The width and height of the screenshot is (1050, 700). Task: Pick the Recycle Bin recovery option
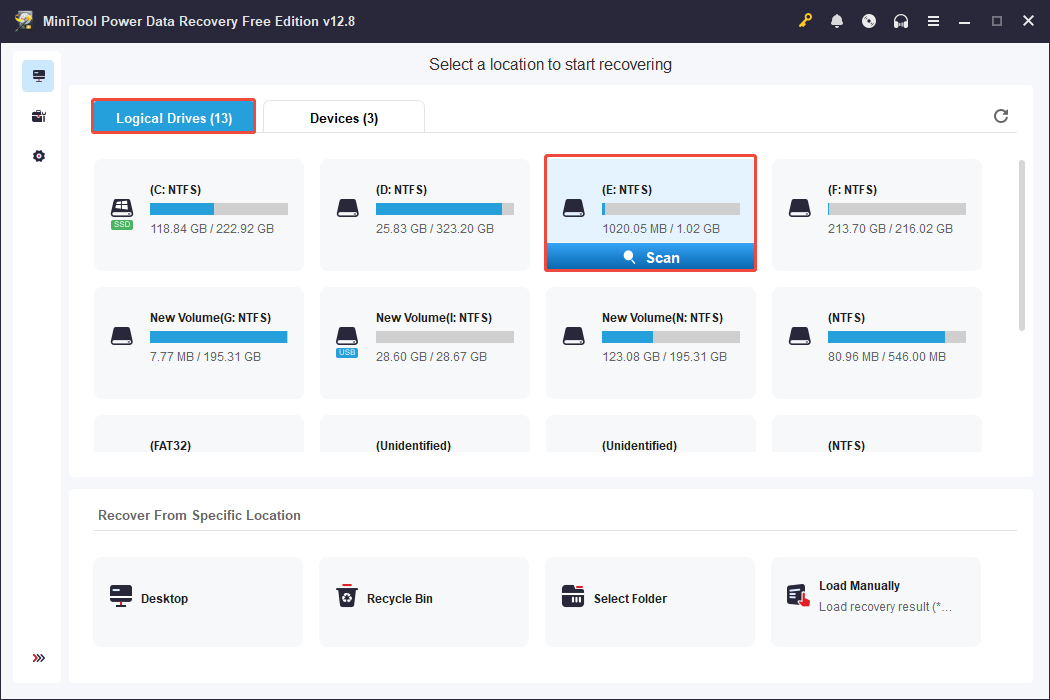[x=423, y=601]
